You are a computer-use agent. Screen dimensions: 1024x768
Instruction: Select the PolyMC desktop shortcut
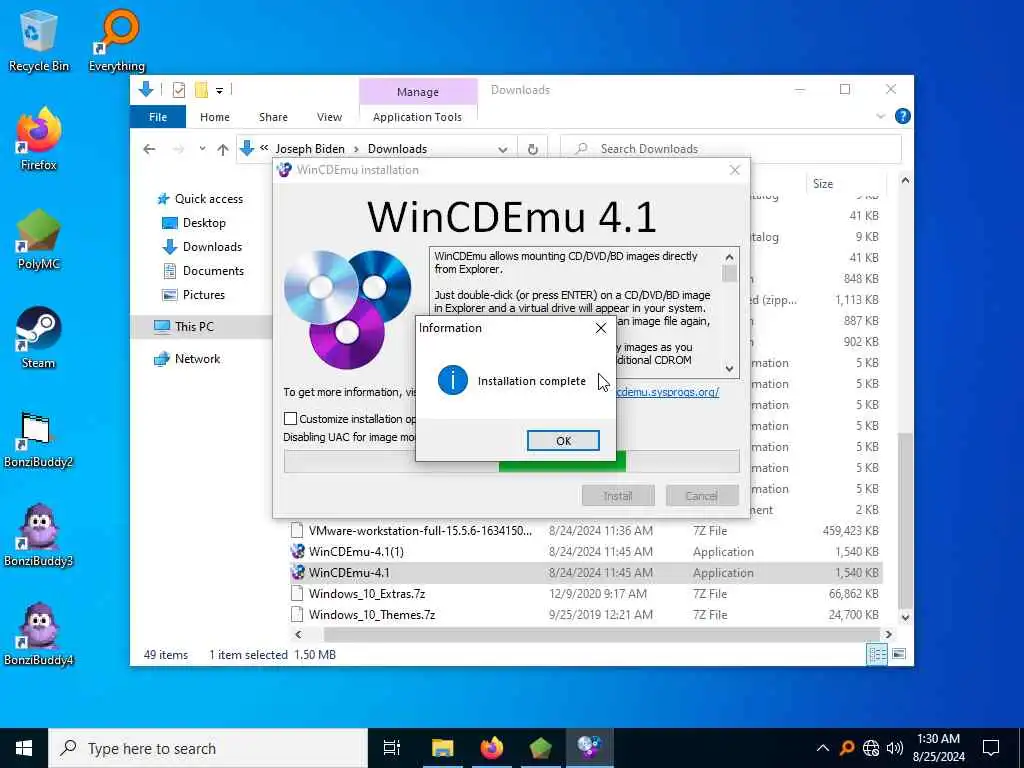[x=39, y=239]
